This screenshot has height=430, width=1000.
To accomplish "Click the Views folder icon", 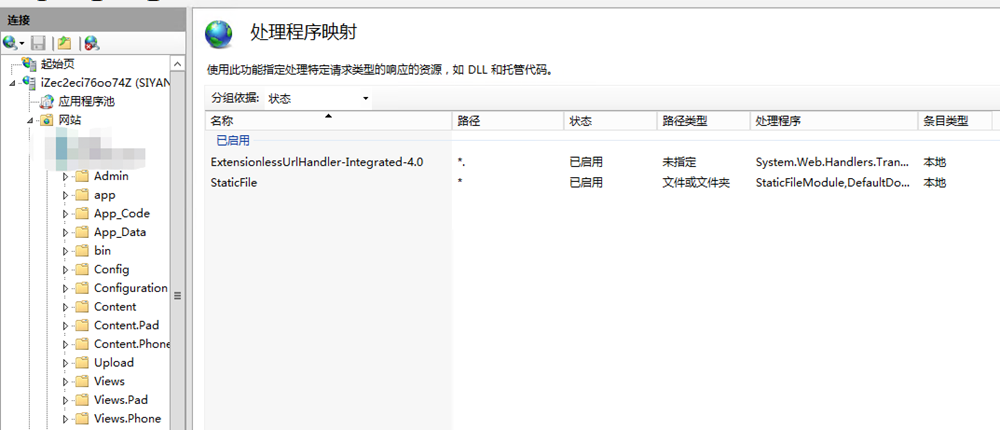I will 81,381.
